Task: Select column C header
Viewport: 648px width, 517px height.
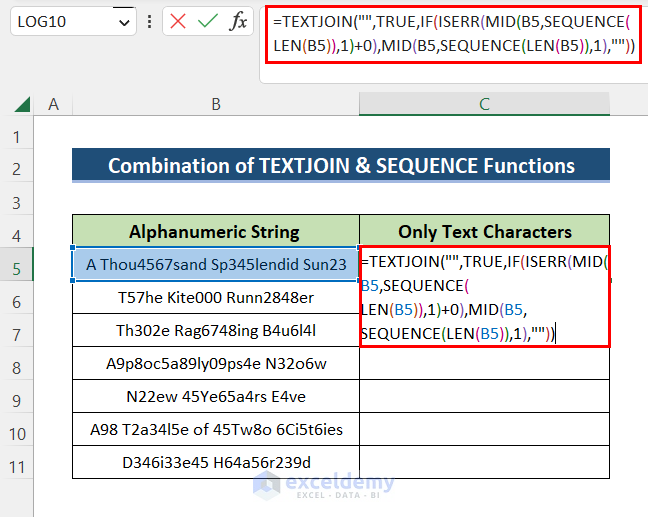Action: (484, 104)
